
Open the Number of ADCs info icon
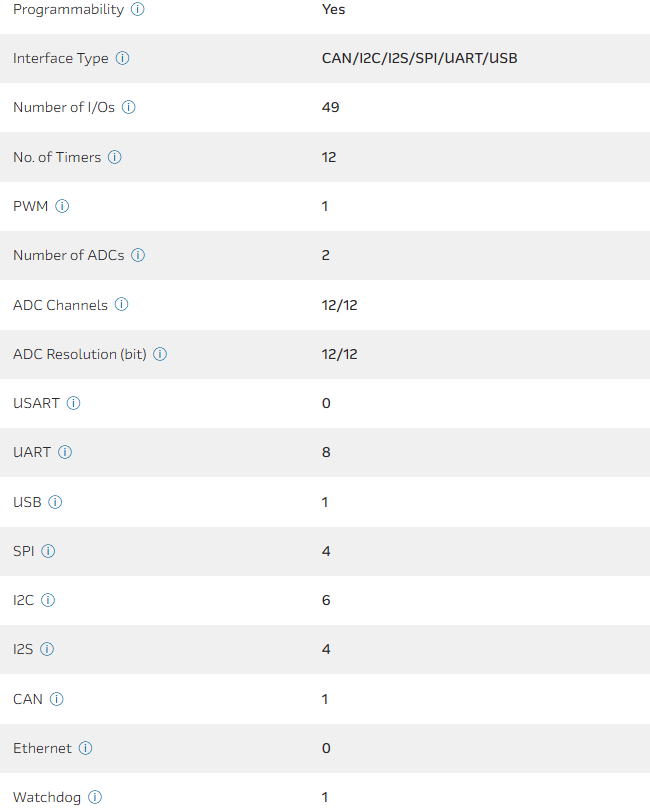pyautogui.click(x=138, y=255)
